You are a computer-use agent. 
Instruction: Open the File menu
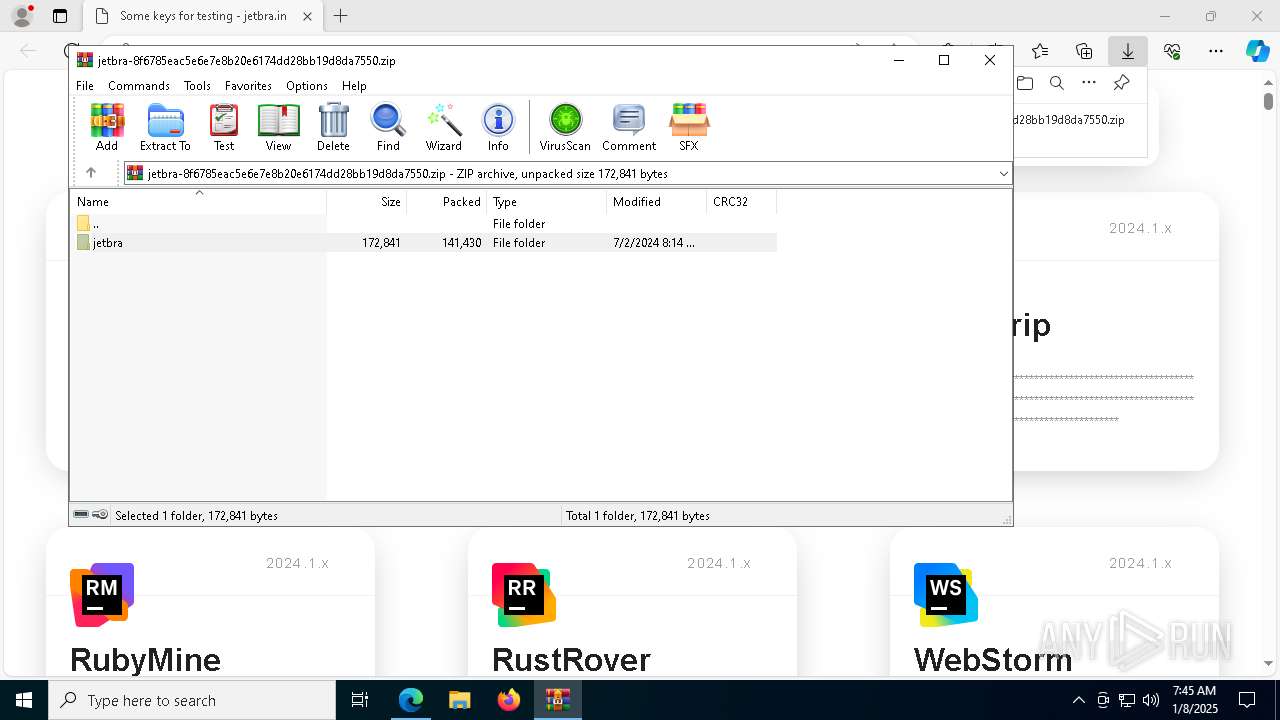coord(85,86)
